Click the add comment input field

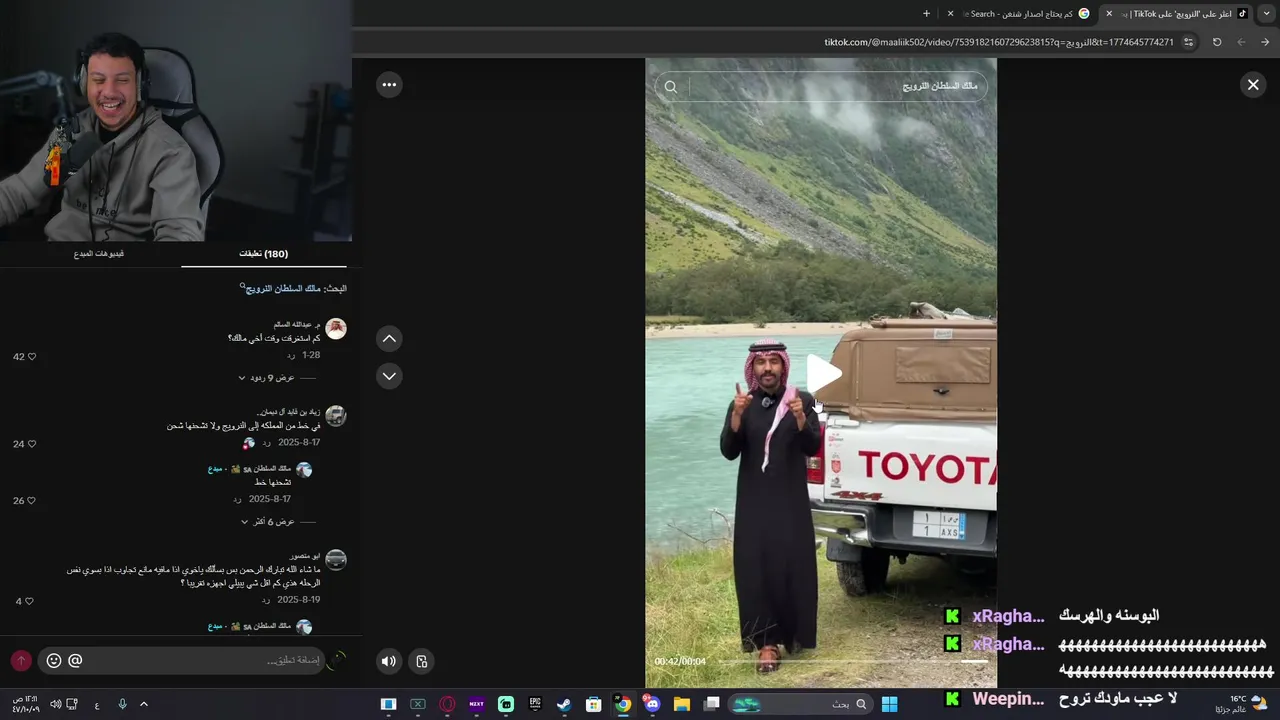(180, 660)
